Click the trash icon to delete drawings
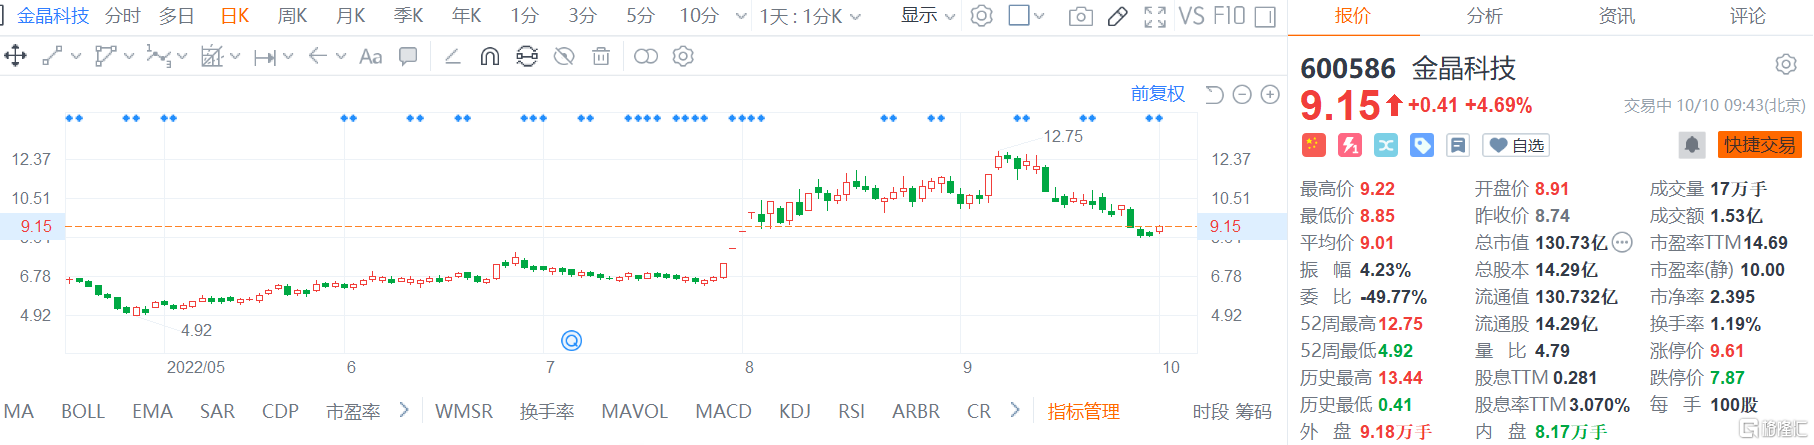 [x=601, y=56]
